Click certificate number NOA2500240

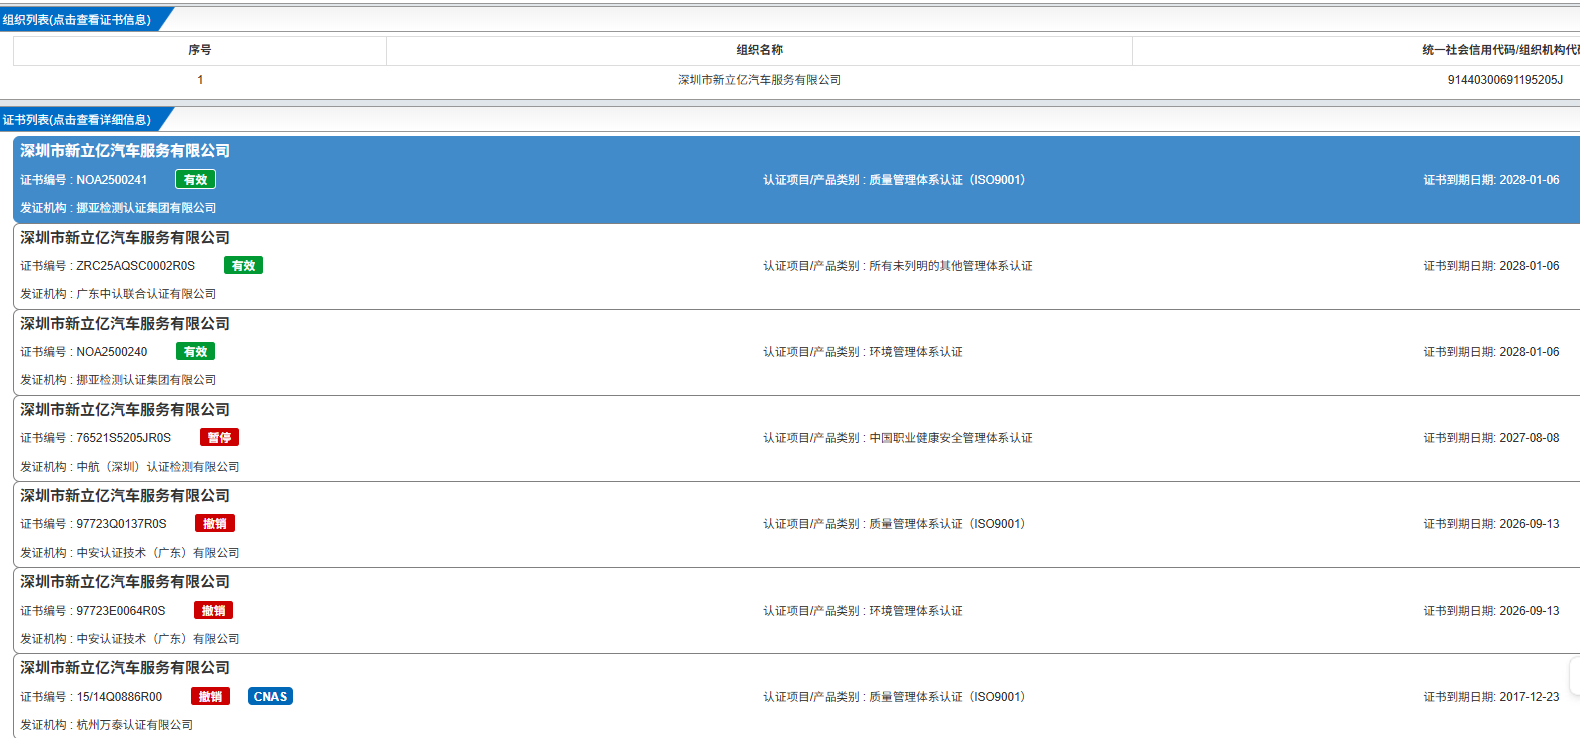(x=112, y=352)
